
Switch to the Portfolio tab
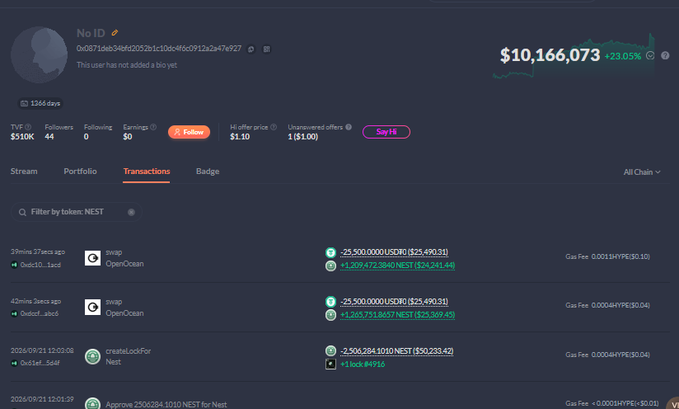(80, 171)
